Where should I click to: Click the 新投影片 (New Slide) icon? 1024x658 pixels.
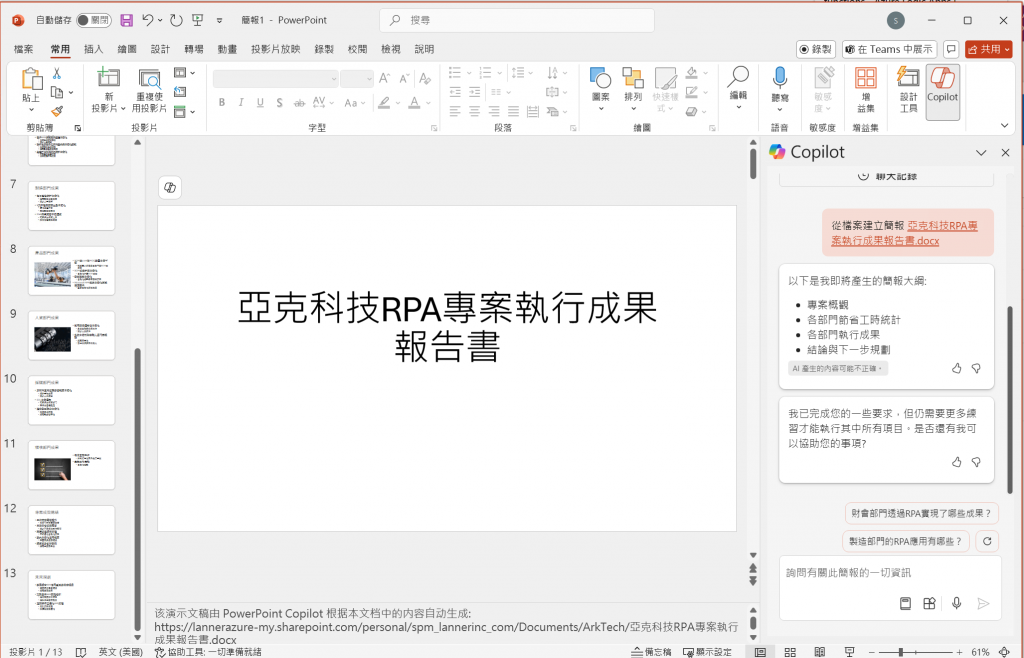[108, 78]
